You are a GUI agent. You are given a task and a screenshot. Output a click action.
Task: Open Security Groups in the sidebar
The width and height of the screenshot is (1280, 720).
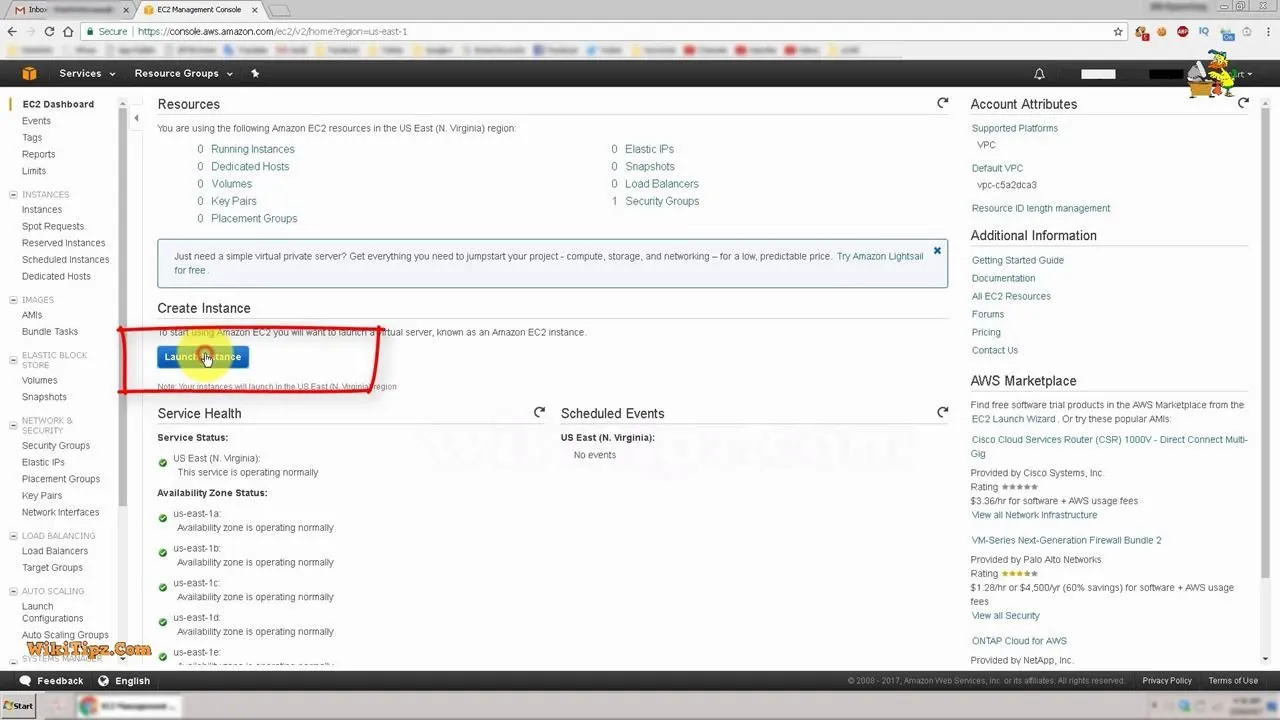point(56,445)
